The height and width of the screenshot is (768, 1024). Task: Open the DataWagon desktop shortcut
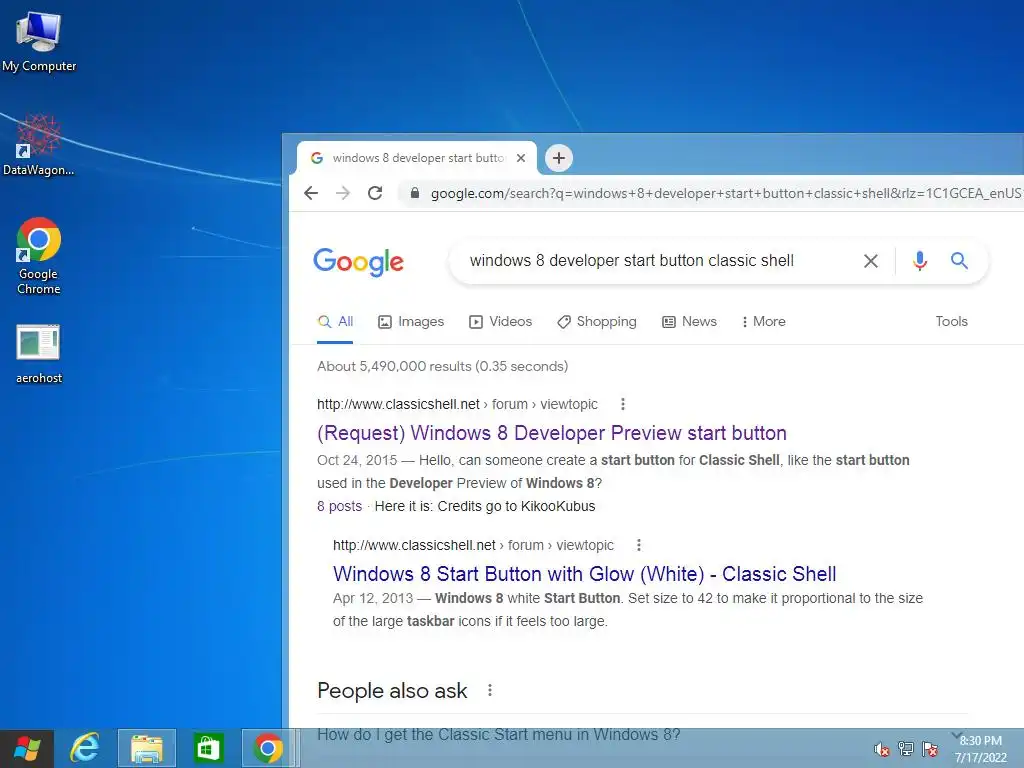[x=39, y=145]
